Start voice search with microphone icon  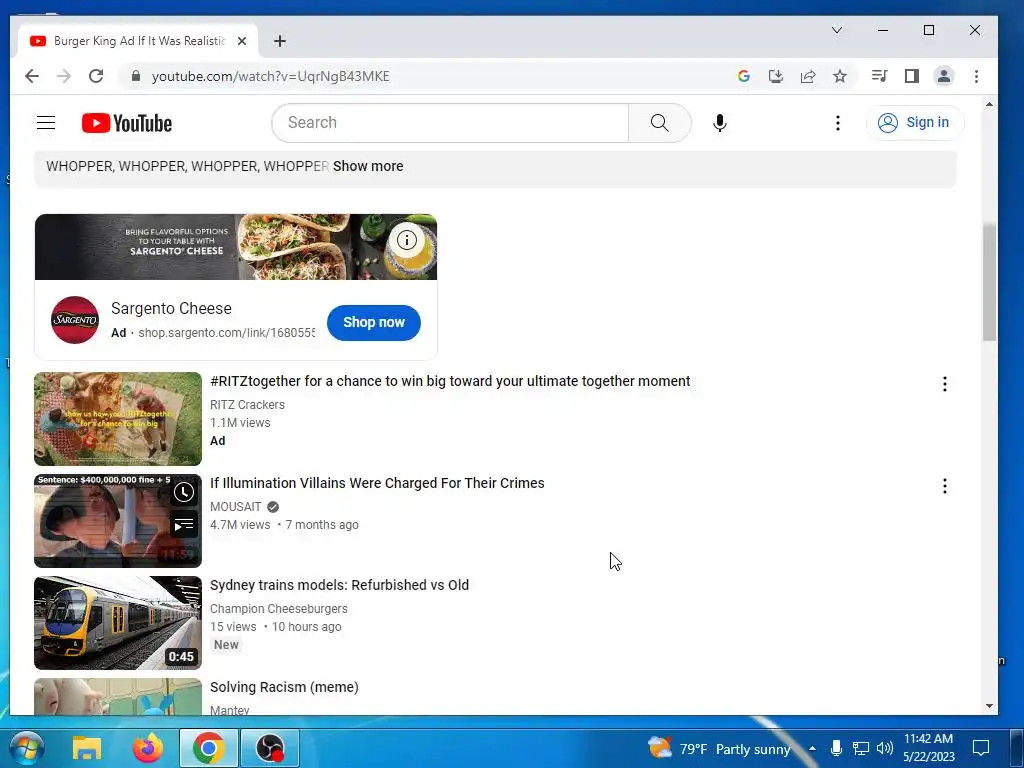coord(720,123)
